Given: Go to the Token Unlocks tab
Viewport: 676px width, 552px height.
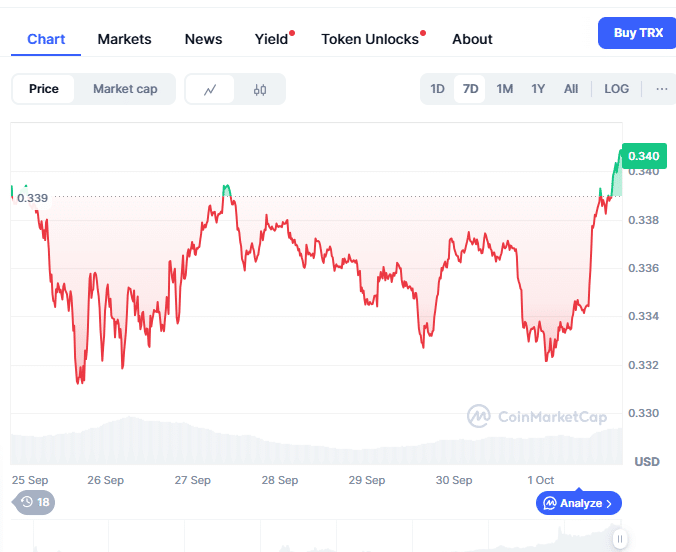Looking at the screenshot, I should tap(370, 39).
